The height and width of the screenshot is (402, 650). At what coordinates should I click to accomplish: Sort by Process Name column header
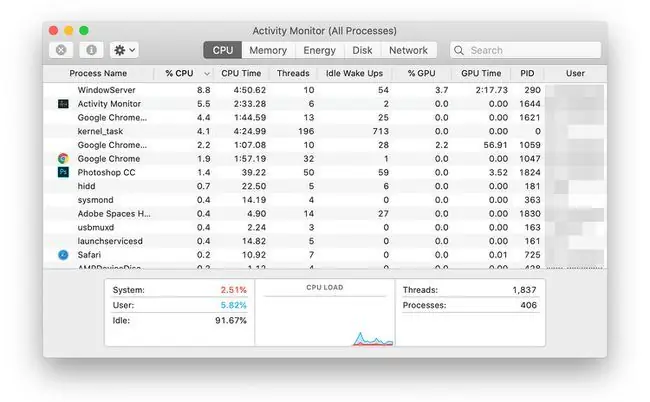(x=98, y=73)
